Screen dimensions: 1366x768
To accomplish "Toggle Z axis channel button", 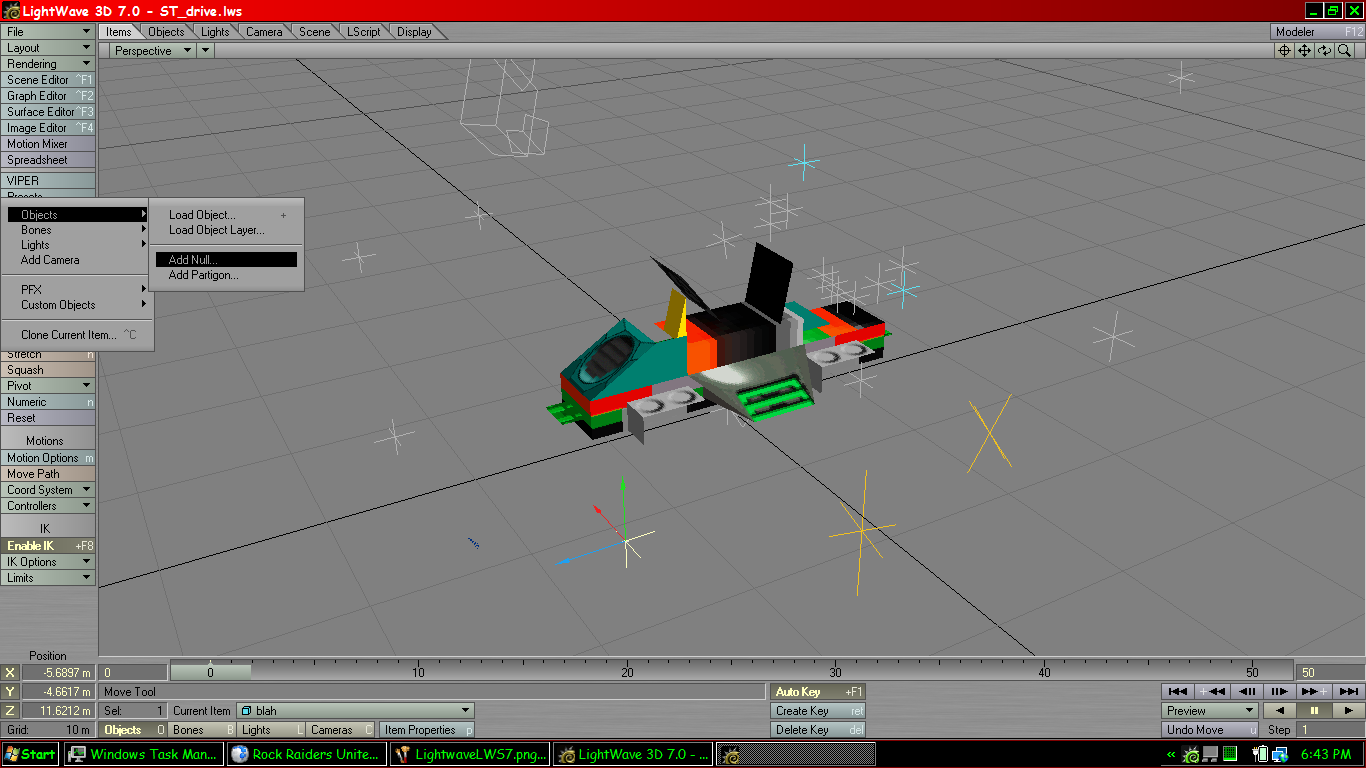I will [x=10, y=710].
